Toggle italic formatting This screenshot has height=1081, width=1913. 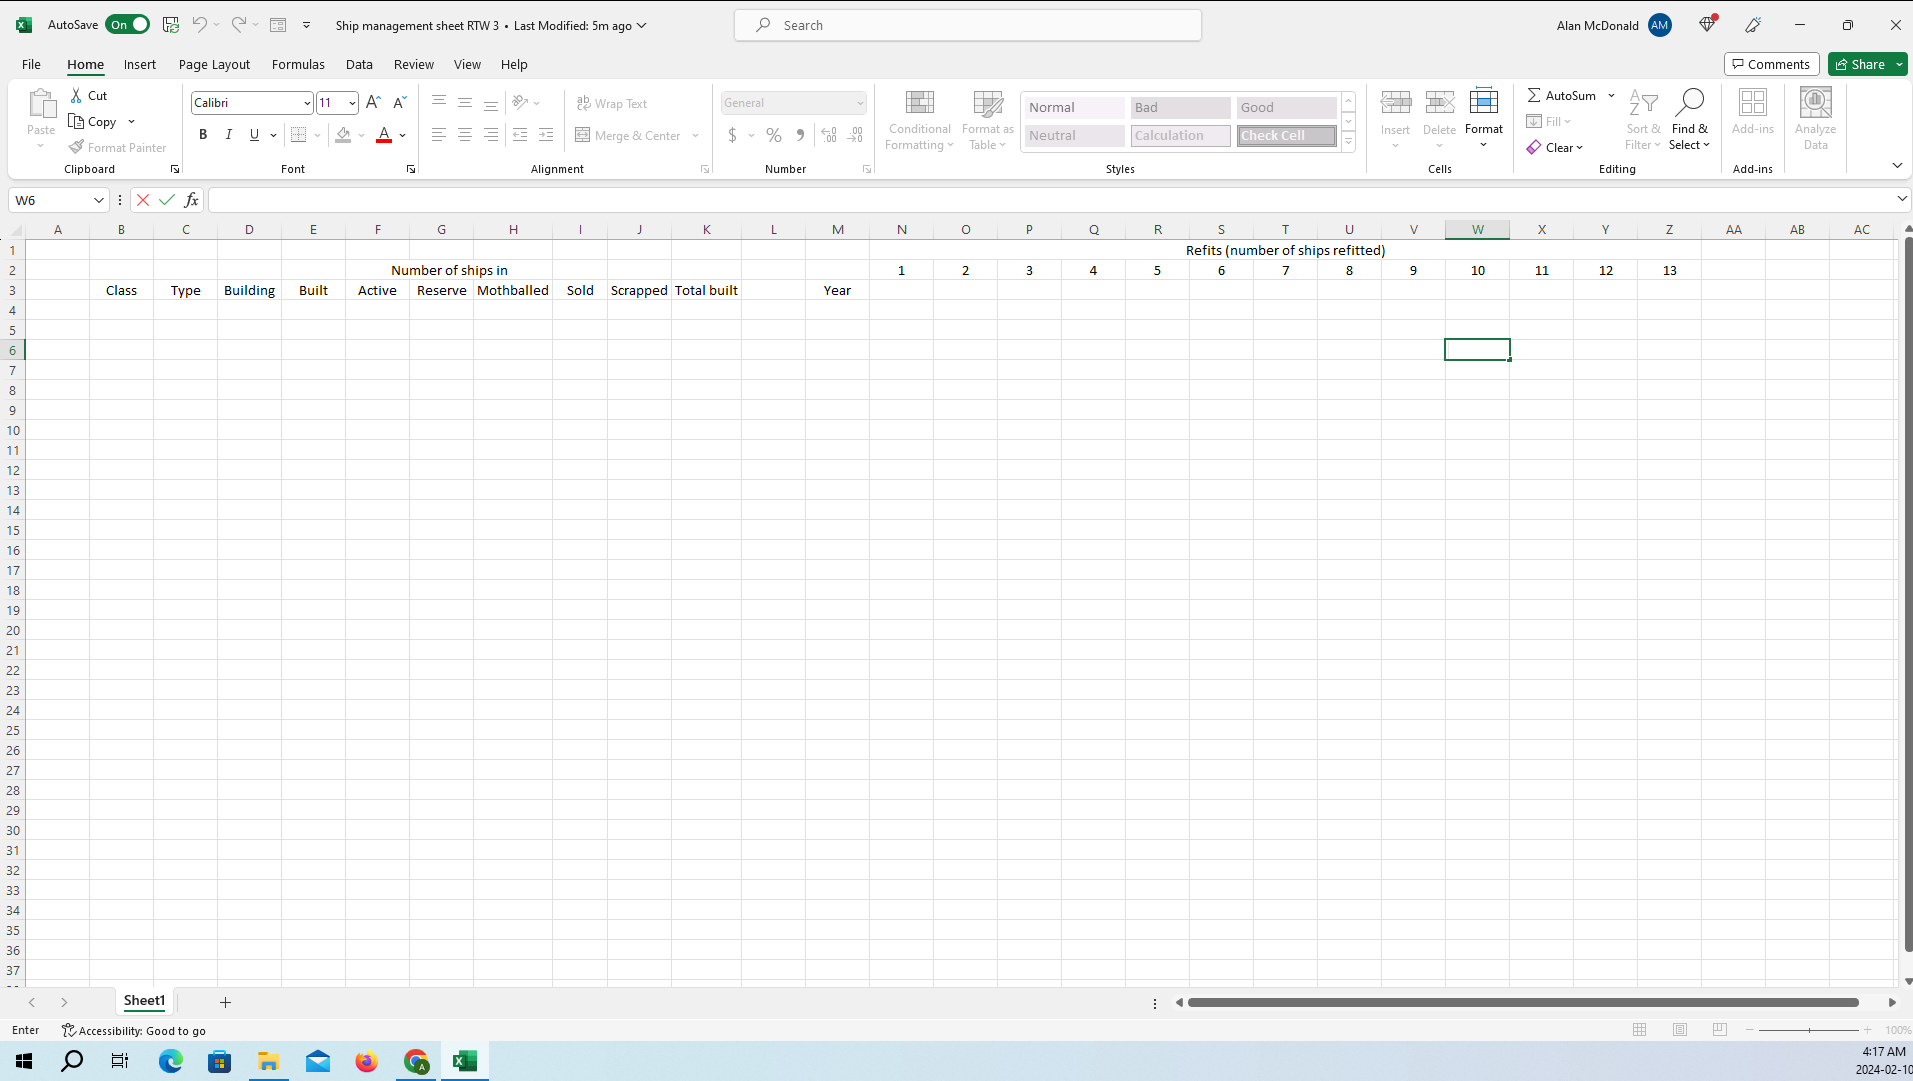(229, 134)
